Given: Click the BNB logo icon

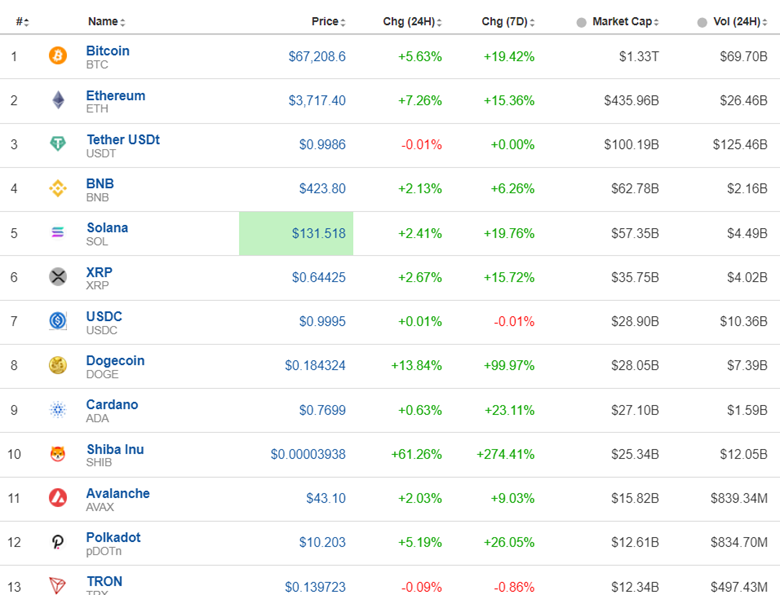Looking at the screenshot, I should 58,188.
